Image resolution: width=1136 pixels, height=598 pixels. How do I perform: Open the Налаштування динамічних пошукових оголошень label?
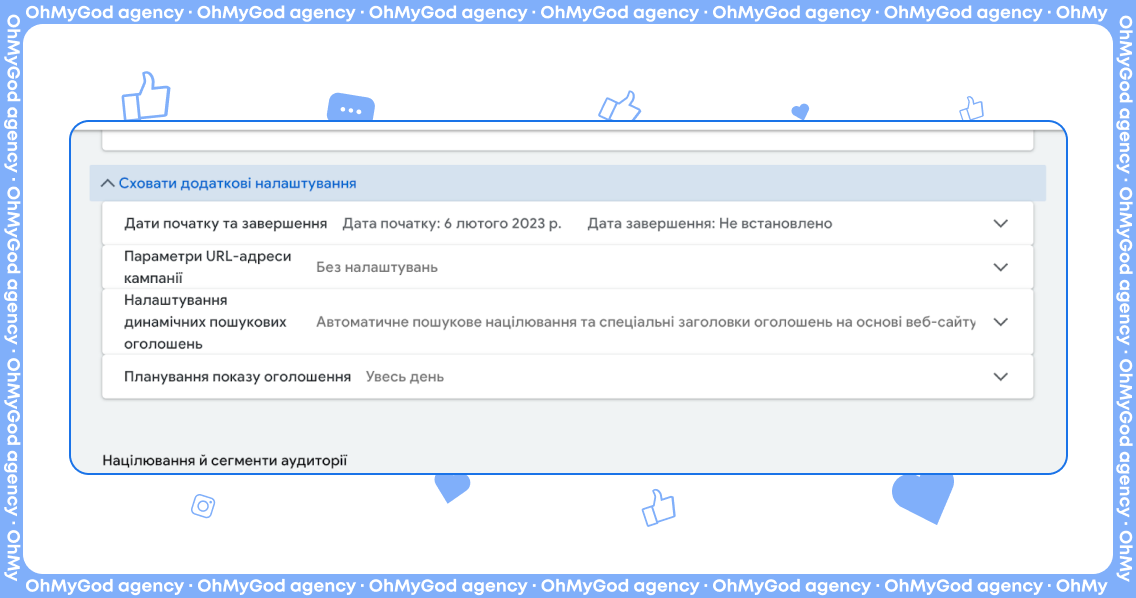[205, 322]
